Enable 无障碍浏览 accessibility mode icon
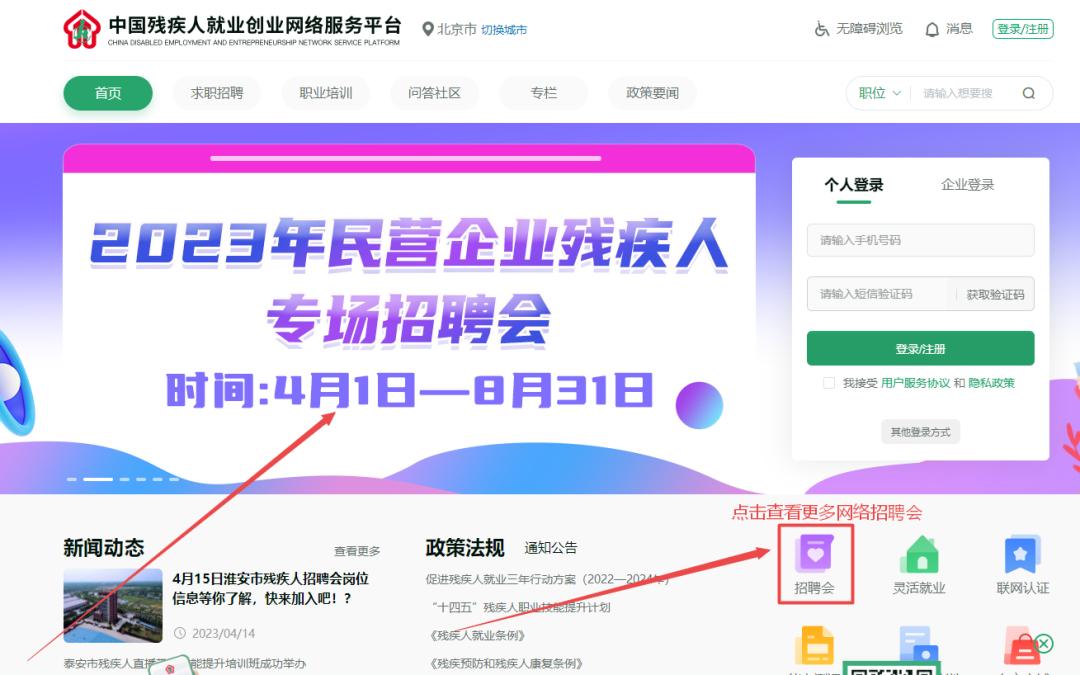The width and height of the screenshot is (1080, 675). pos(821,29)
